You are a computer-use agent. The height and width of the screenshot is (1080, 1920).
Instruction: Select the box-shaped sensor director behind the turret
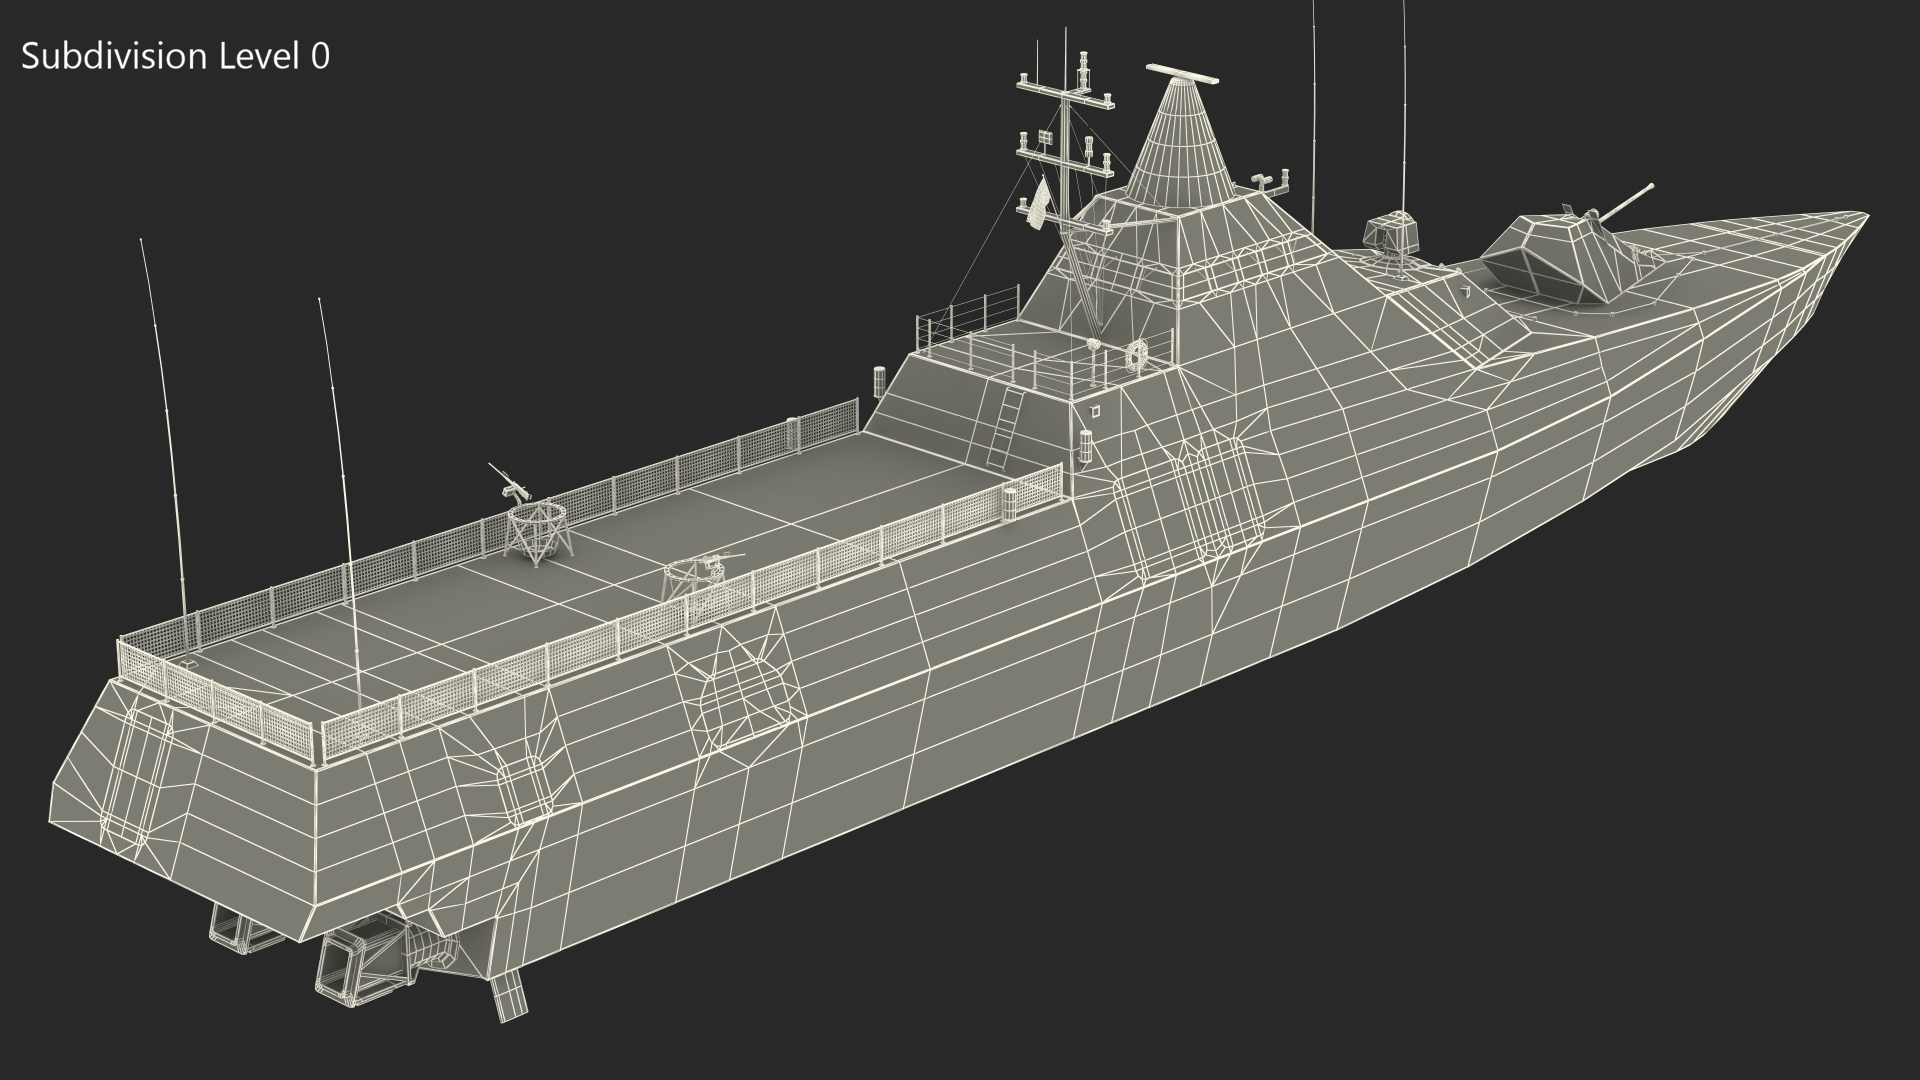pyautogui.click(x=1389, y=235)
